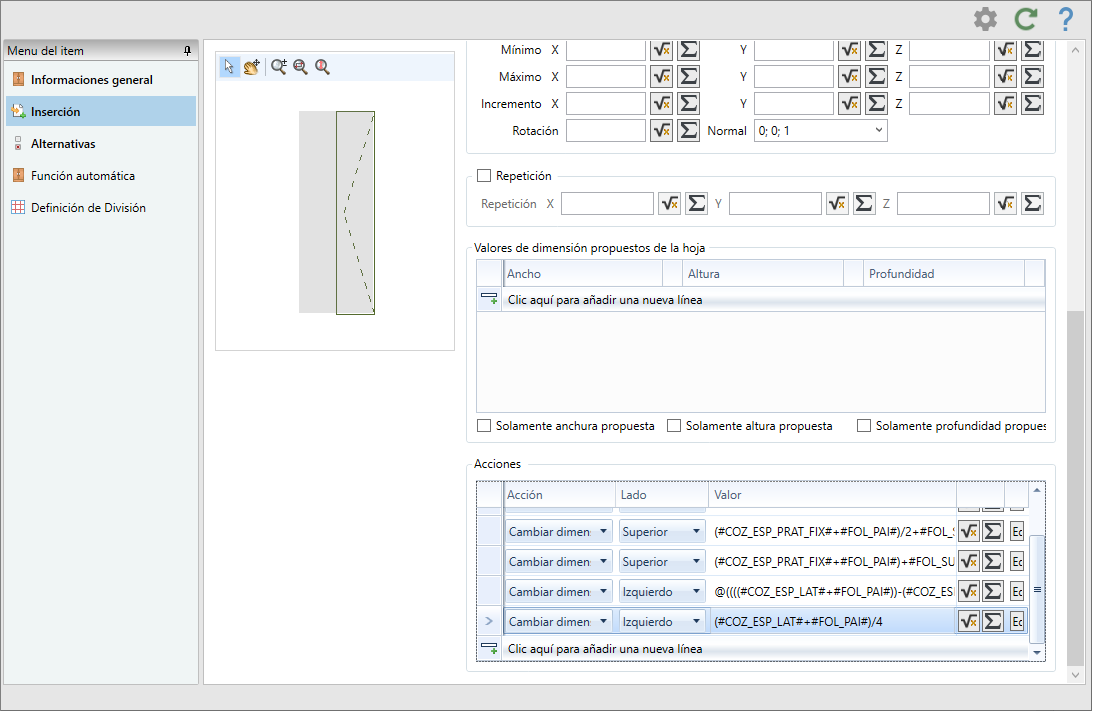Click the zoom in/out magnifier tool
The height and width of the screenshot is (718, 1101).
[x=279, y=67]
